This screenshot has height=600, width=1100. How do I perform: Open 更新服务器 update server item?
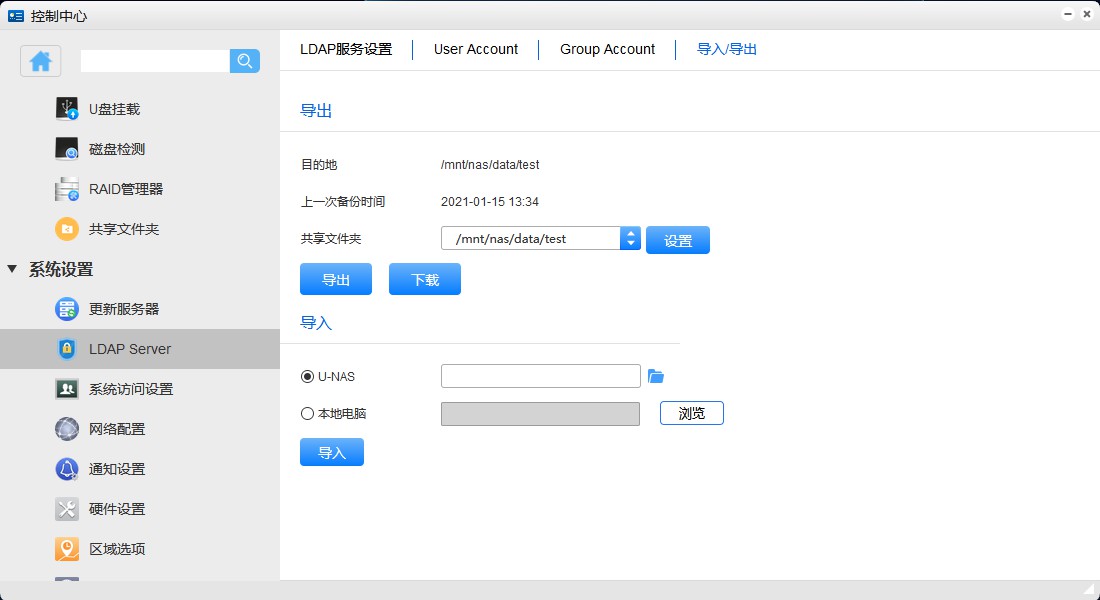(123, 309)
